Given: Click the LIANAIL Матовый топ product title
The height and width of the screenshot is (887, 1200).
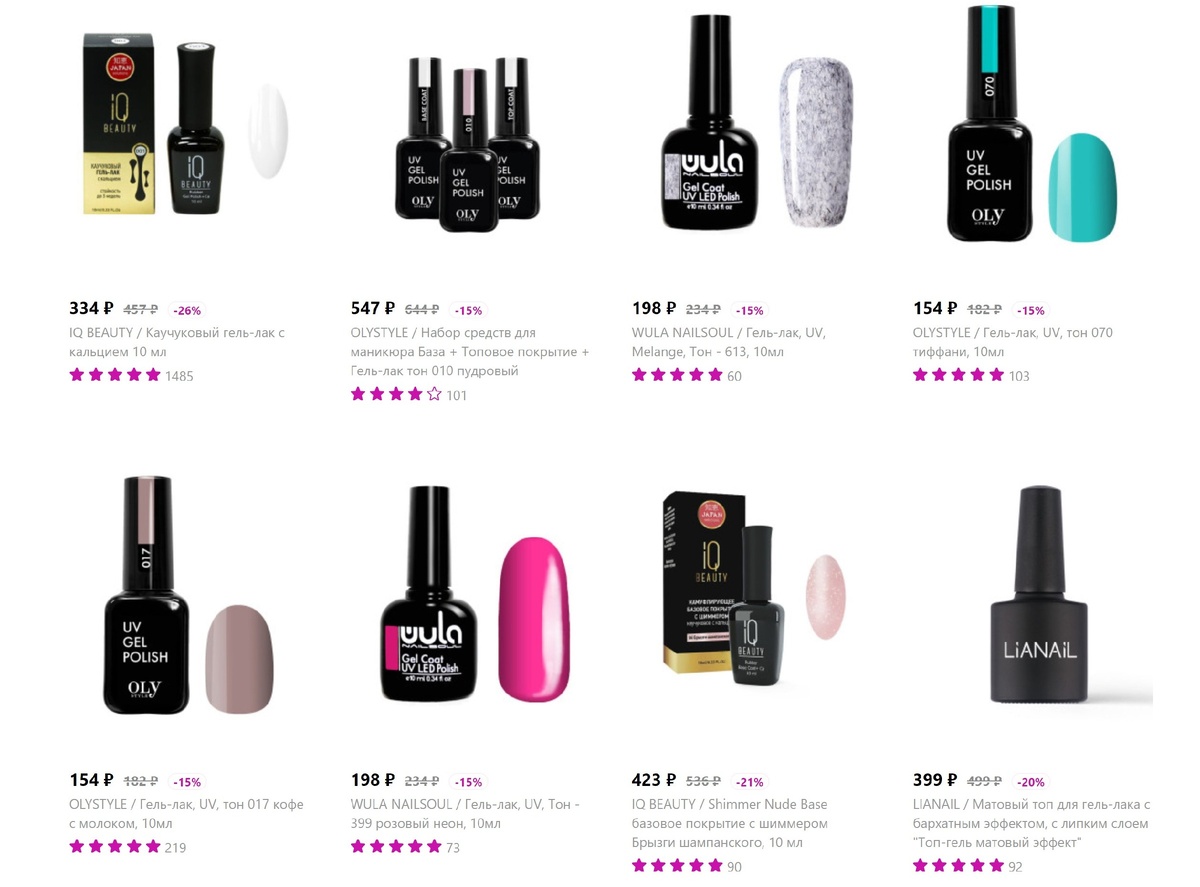Looking at the screenshot, I should click(x=1032, y=823).
